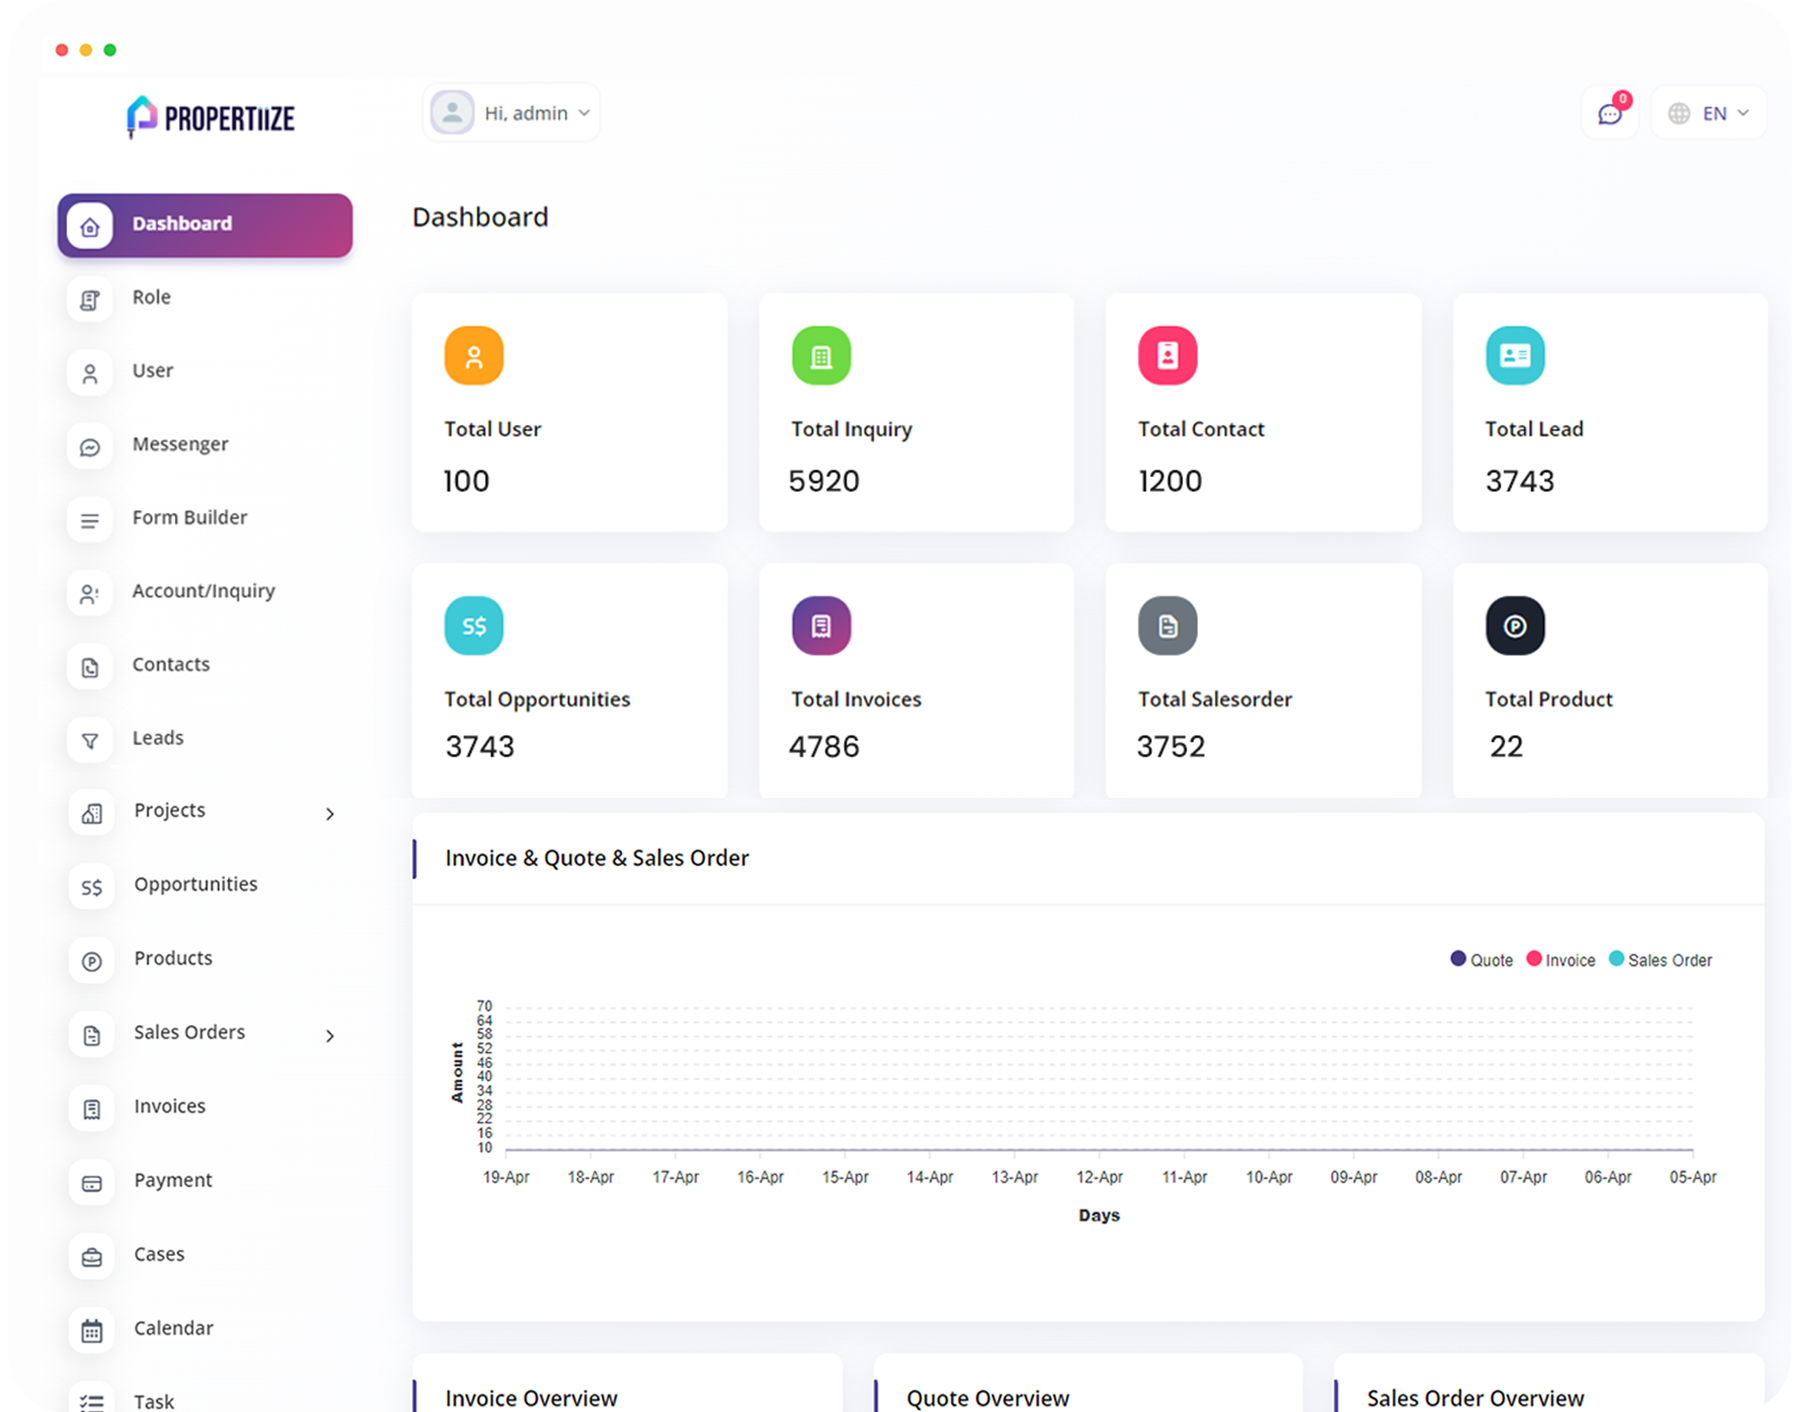
Task: Open Payment from the sidebar
Action: (173, 1180)
